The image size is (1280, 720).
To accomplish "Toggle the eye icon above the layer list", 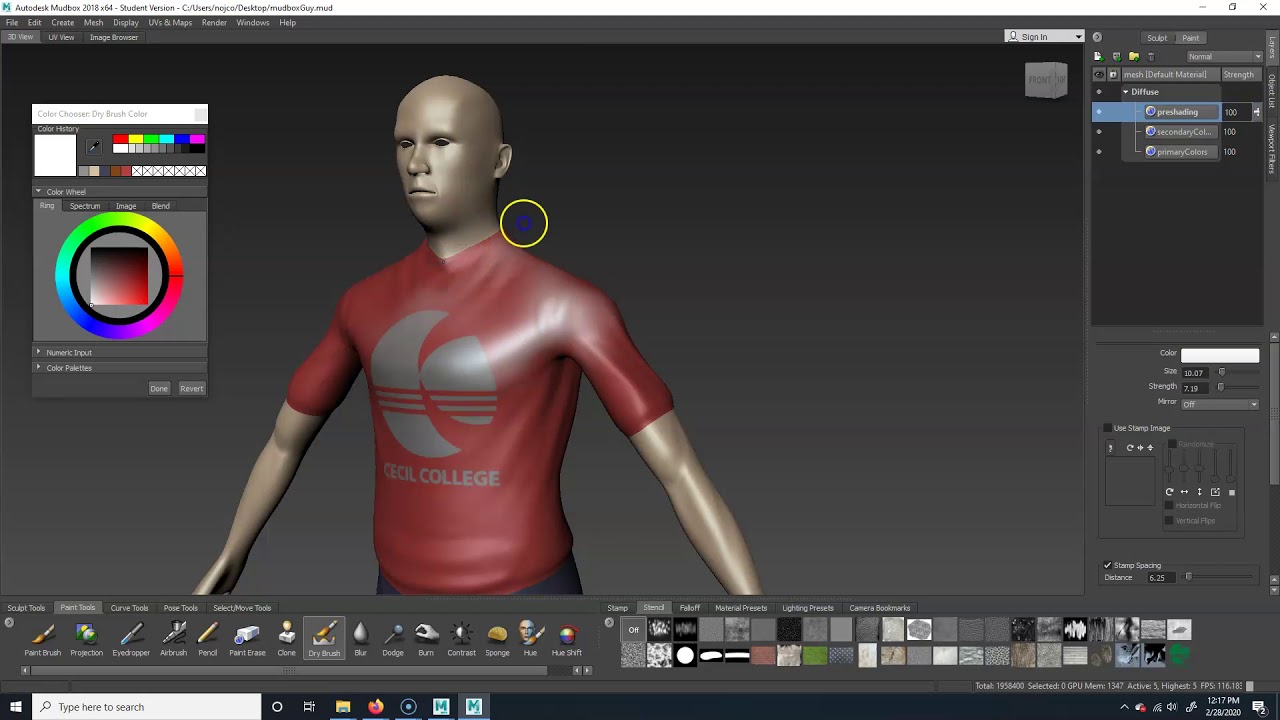I will 1099,74.
